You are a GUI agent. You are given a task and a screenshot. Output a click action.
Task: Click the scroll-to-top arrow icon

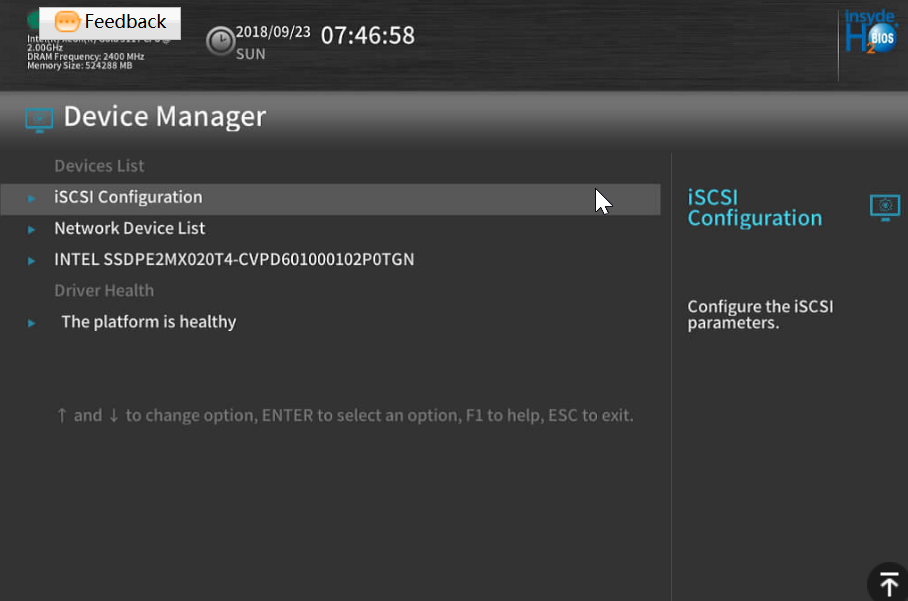[x=888, y=583]
